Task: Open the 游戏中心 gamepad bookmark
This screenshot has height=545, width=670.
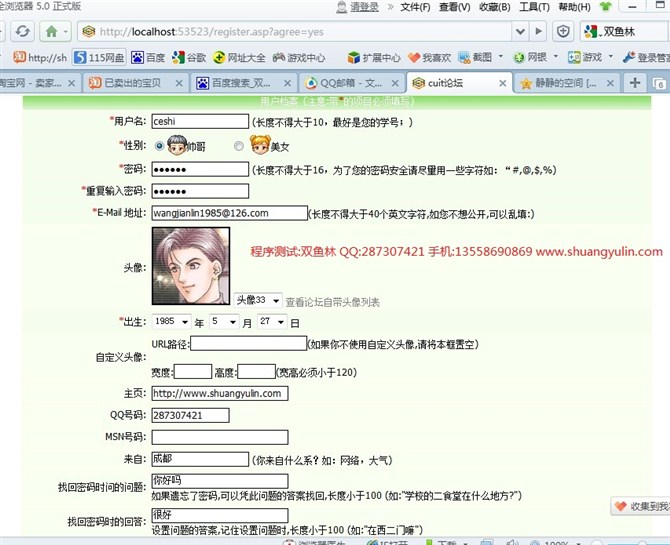Action: [x=299, y=57]
